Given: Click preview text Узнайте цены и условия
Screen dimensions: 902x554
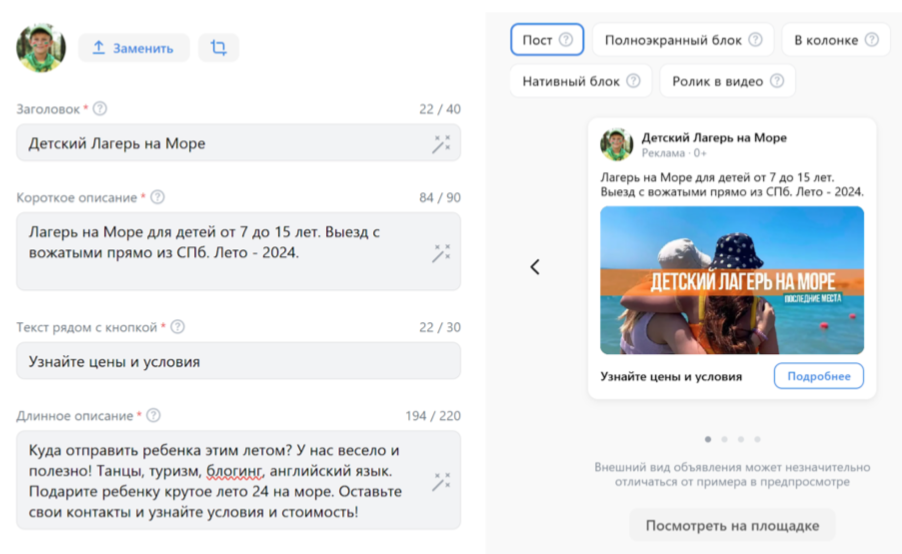Looking at the screenshot, I should [671, 376].
